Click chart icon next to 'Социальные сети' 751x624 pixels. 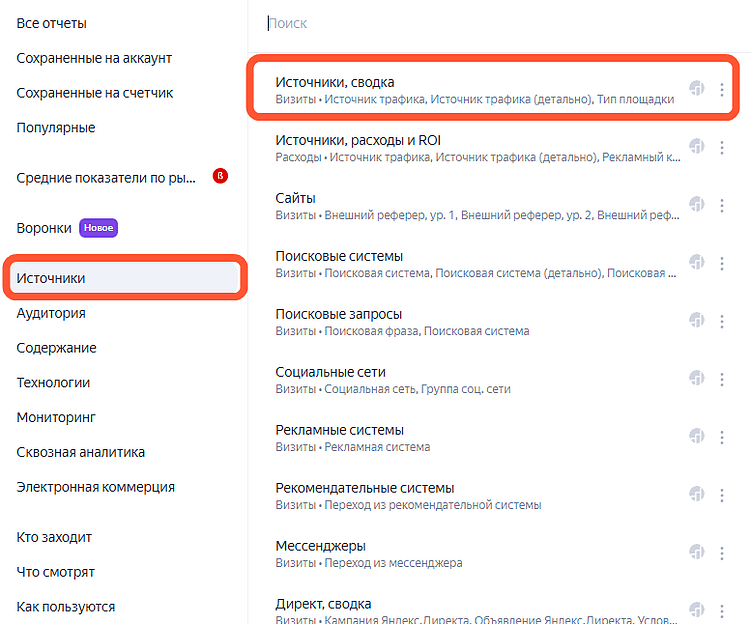pyautogui.click(x=697, y=379)
